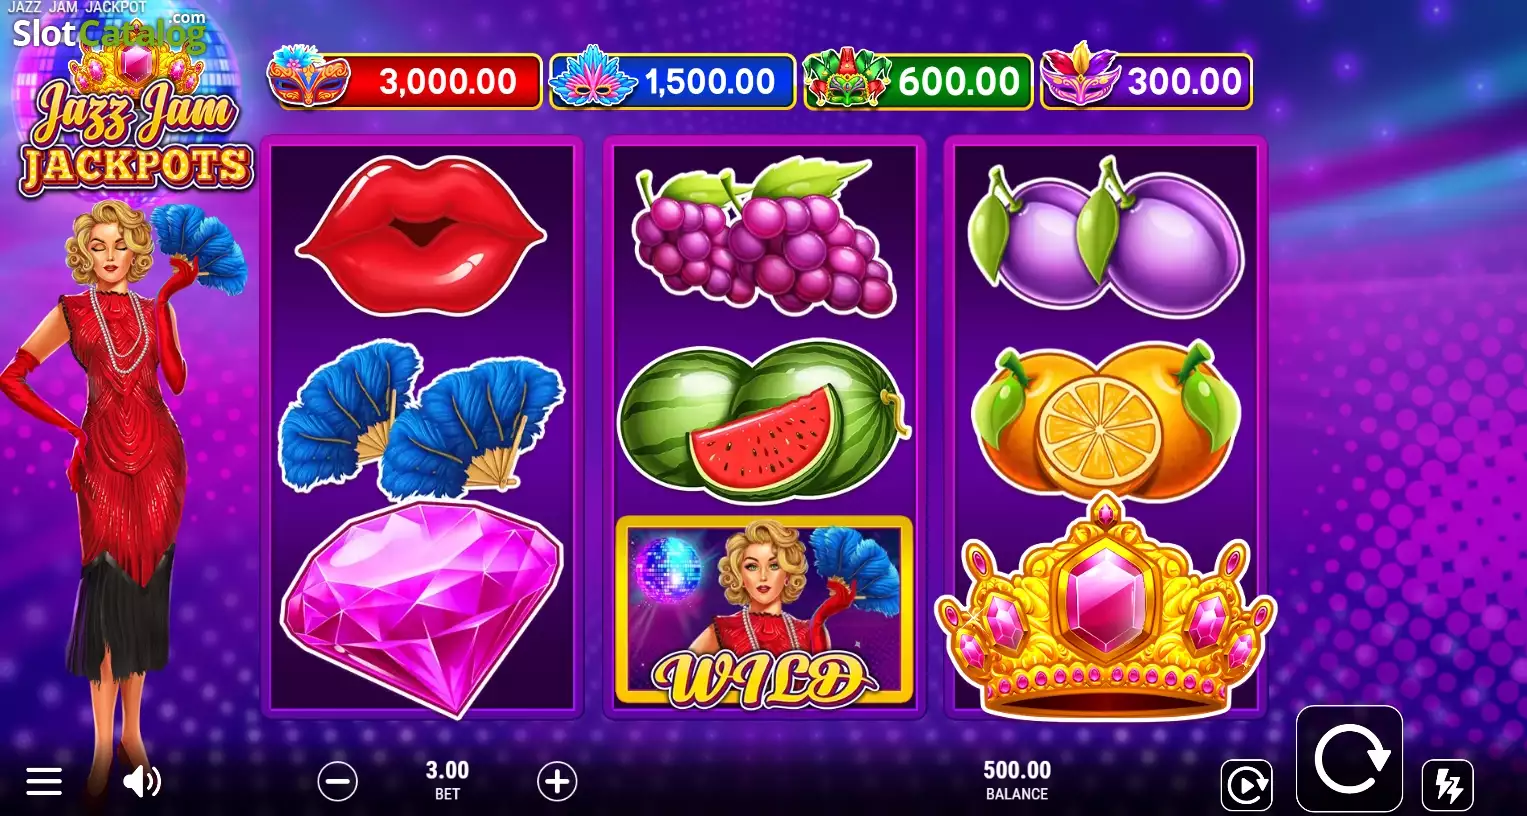Toggle turbo spin lightning button

(x=1448, y=785)
